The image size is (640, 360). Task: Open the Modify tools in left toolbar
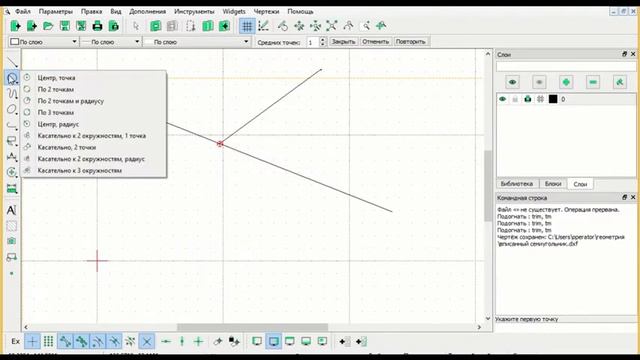(x=12, y=172)
